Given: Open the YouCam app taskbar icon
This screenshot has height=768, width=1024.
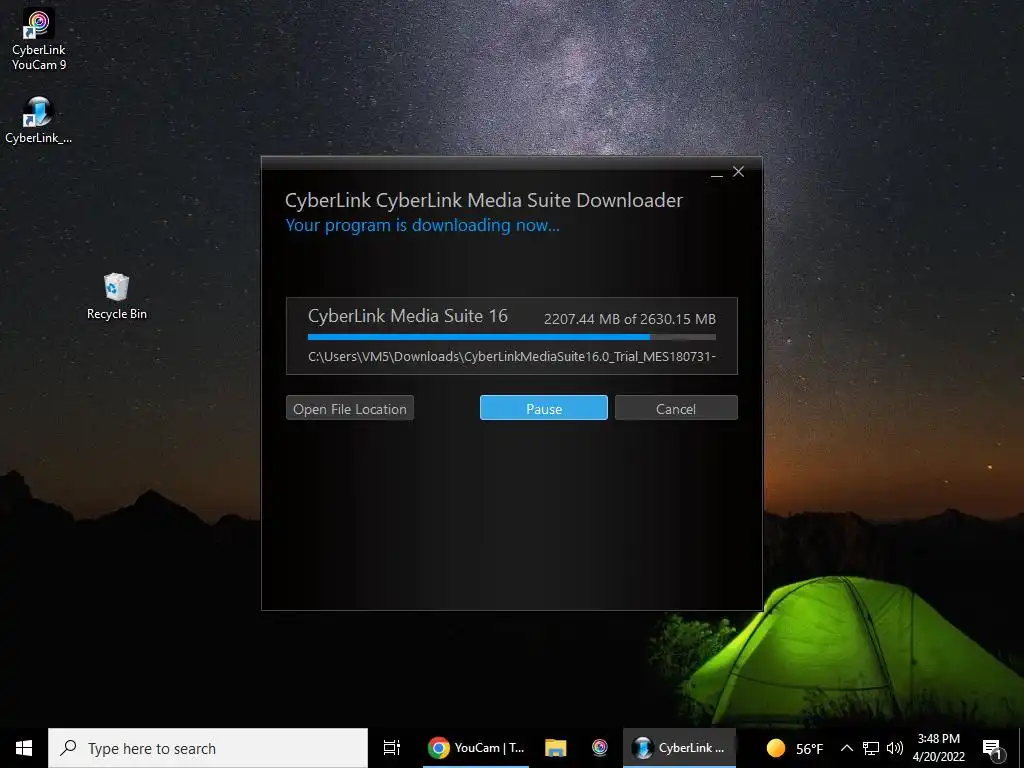Looking at the screenshot, I should 600,748.
